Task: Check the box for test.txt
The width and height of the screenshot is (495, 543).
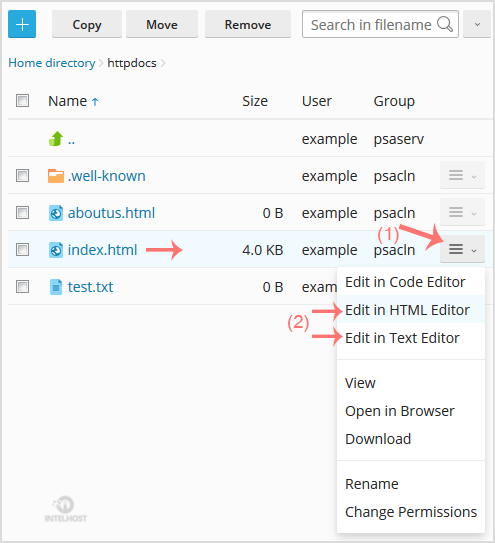Action: pos(23,287)
